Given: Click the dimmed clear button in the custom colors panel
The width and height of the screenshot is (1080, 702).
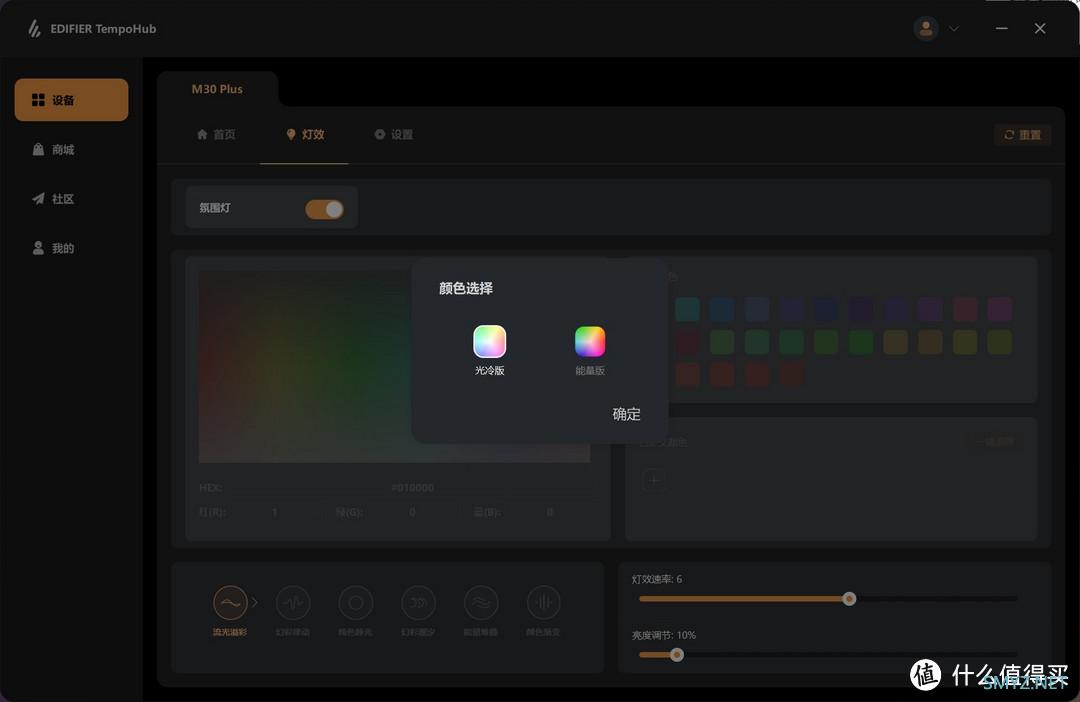Looking at the screenshot, I should [x=994, y=442].
